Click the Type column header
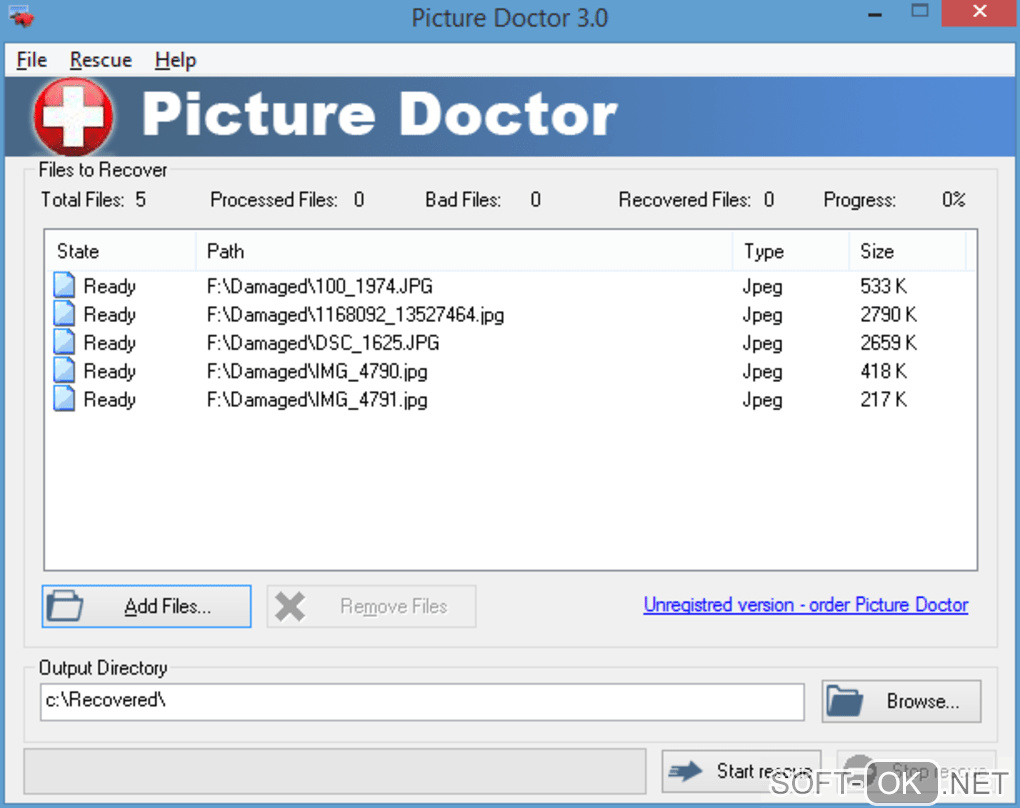Screen dimensions: 1020x808 click(x=790, y=251)
